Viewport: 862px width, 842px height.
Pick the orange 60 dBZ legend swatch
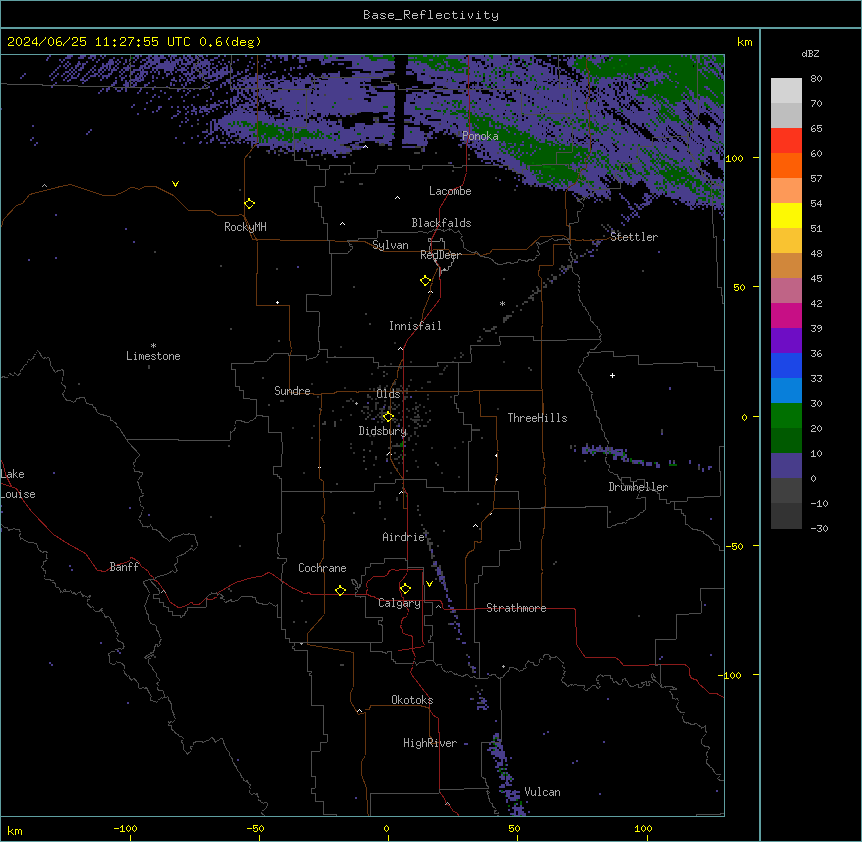point(786,165)
